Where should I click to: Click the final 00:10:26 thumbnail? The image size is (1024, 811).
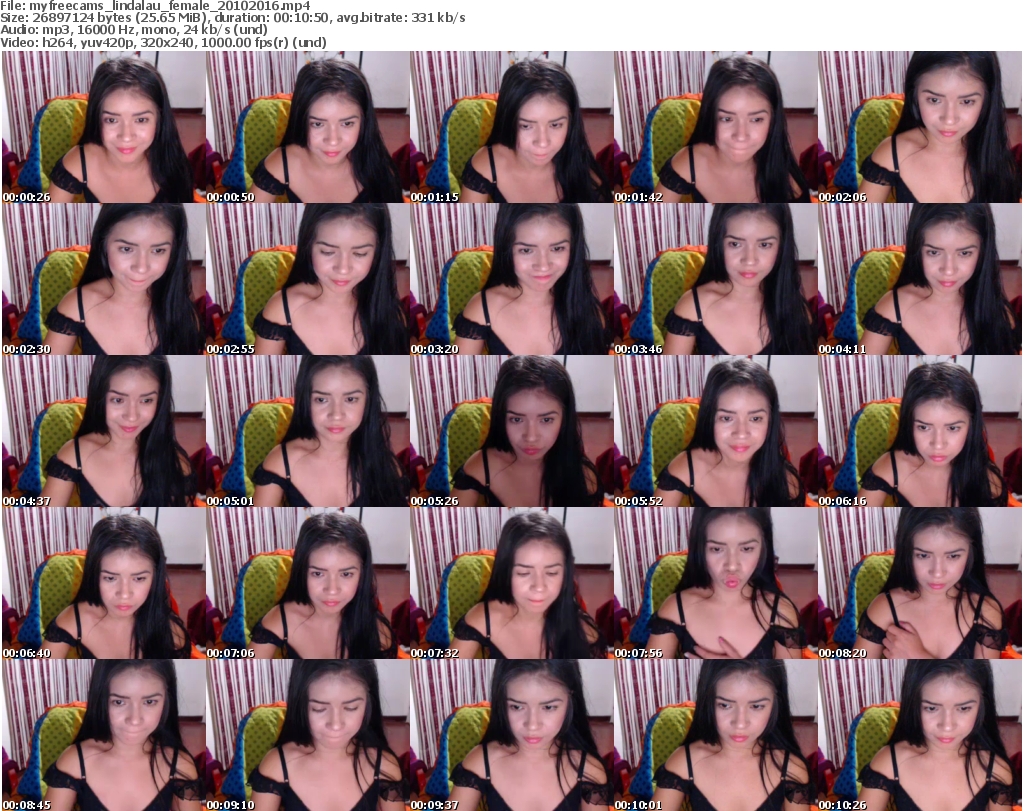pos(920,735)
